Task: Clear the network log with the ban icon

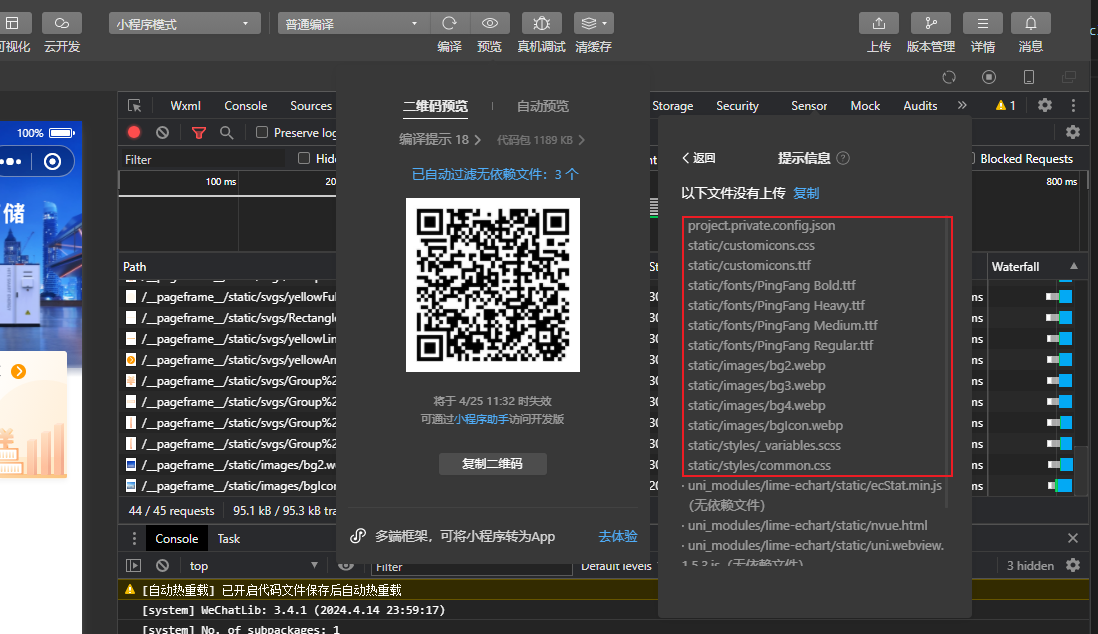Action: tap(162, 132)
